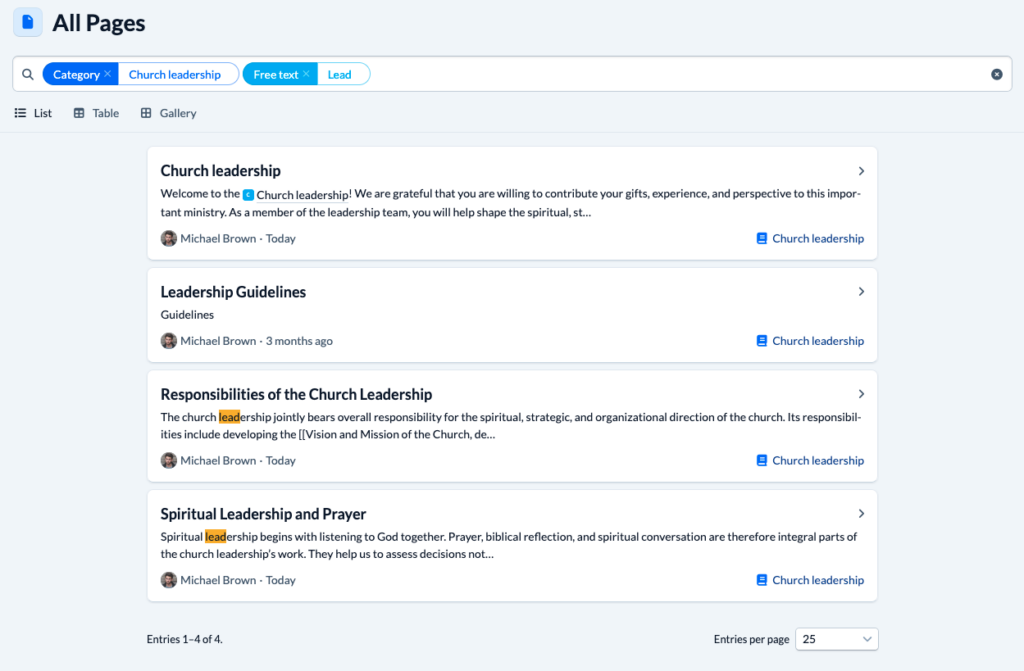The height and width of the screenshot is (671, 1024).
Task: Remove the Category filter chip
Action: coord(108,74)
